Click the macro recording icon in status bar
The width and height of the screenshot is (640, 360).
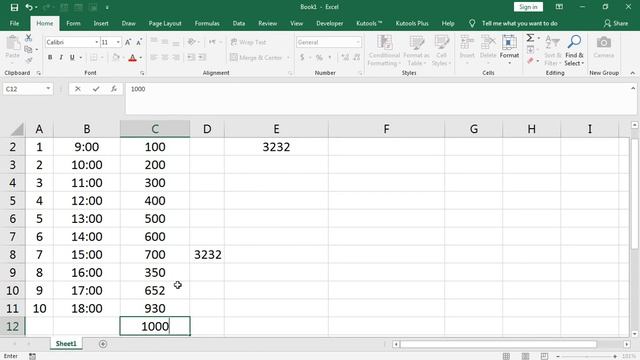coord(32,356)
